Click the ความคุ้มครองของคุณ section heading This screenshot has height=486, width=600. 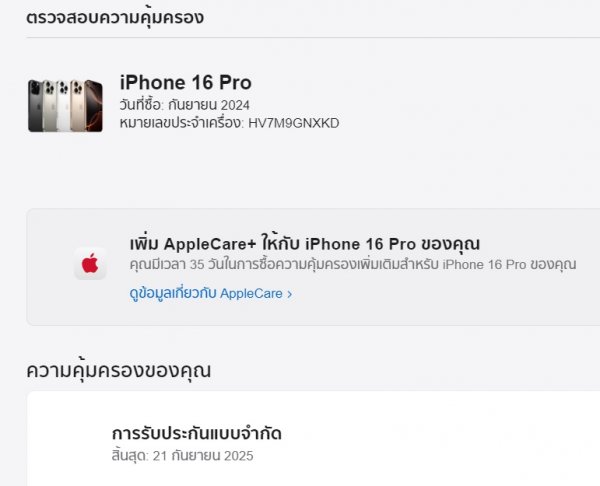point(119,370)
